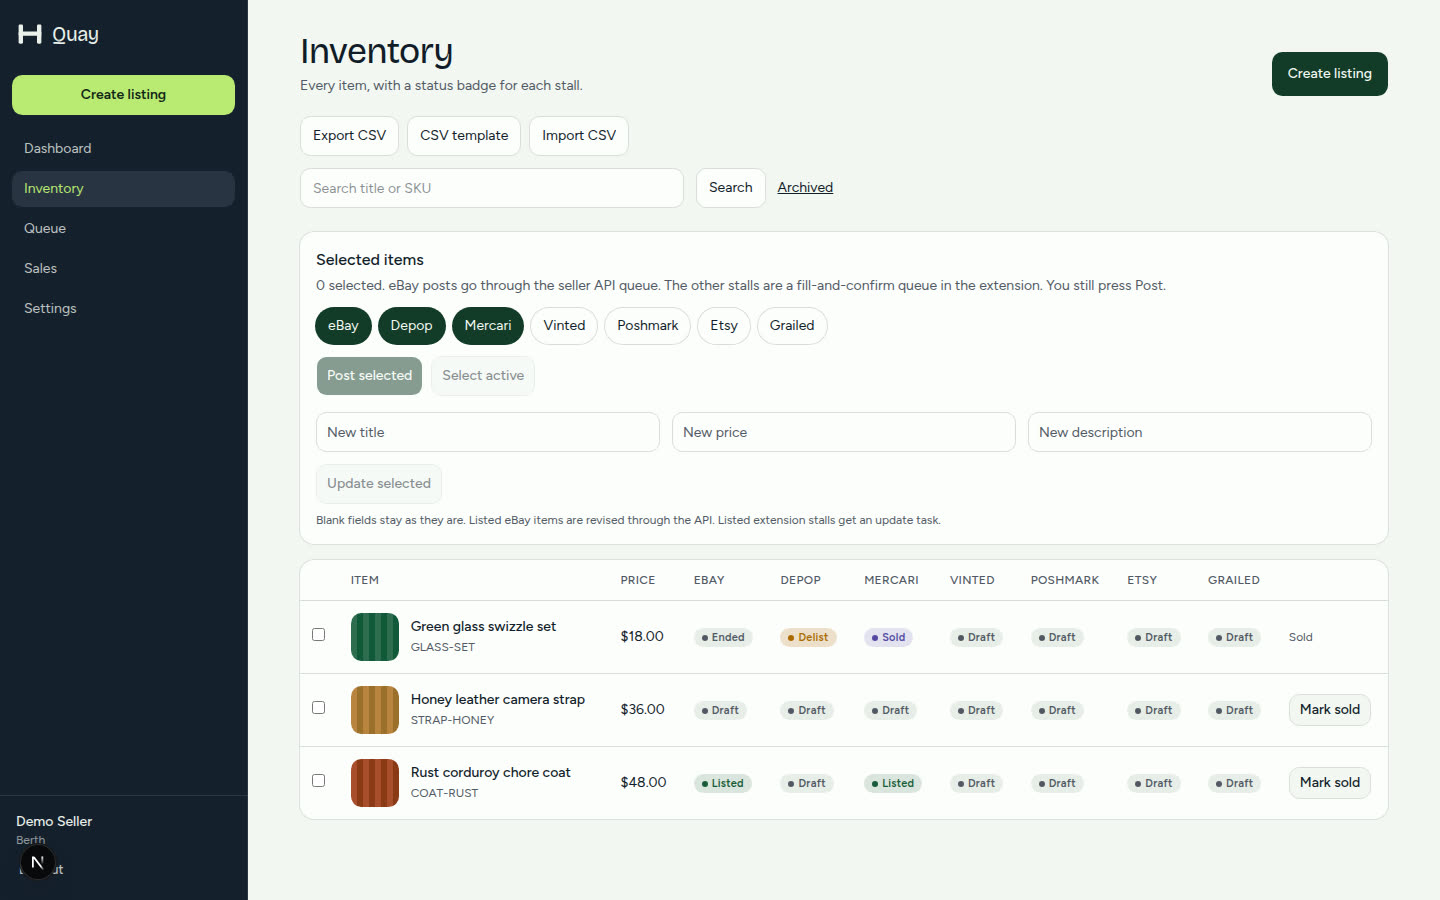Click Import CSV button
Viewport: 1440px width, 900px height.
click(579, 136)
